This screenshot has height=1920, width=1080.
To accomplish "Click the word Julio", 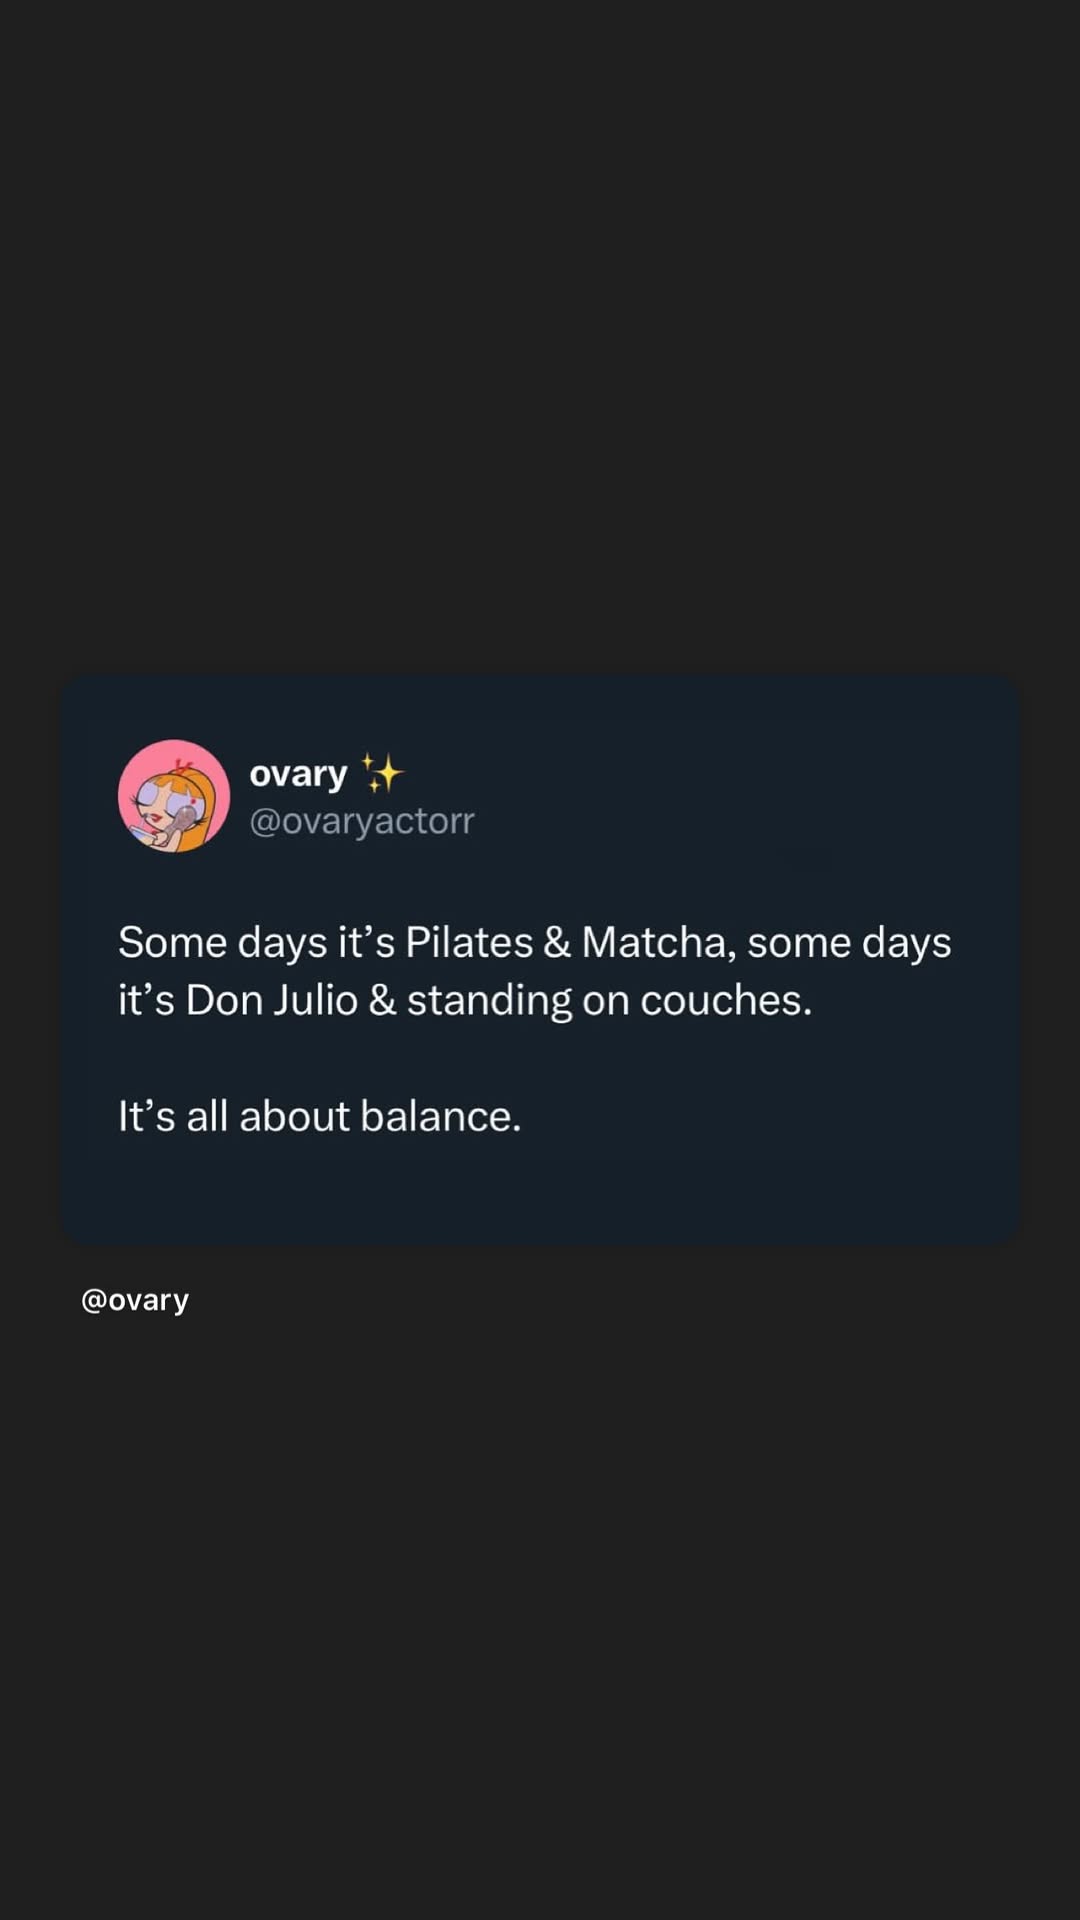I will click(315, 1000).
